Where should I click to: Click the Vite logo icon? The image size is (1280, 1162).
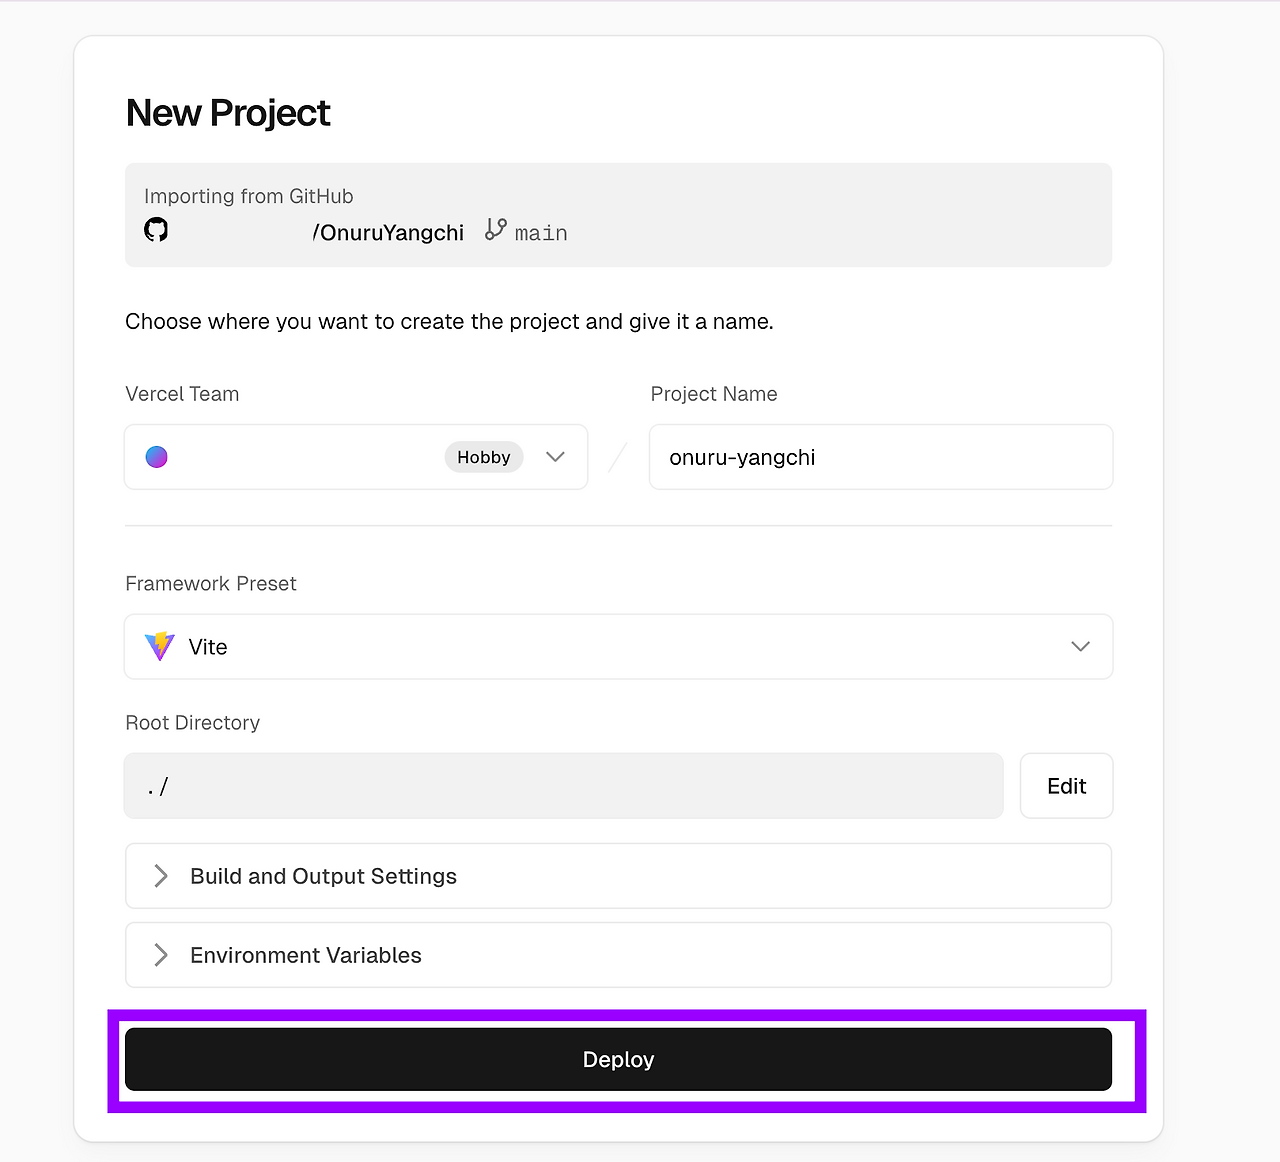pyautogui.click(x=160, y=647)
